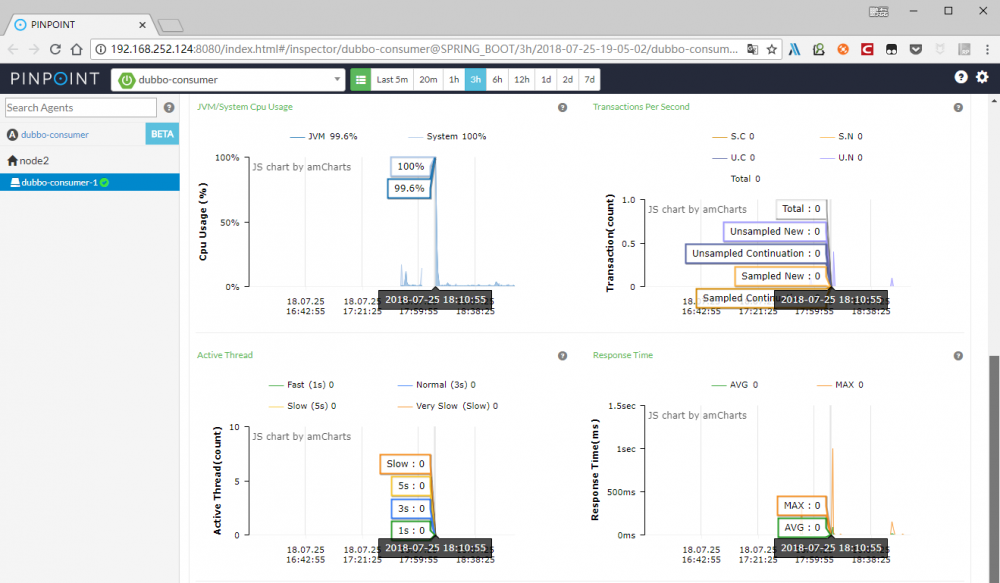The height and width of the screenshot is (583, 1000).
Task: Open help for Response Time chart
Action: (x=958, y=356)
